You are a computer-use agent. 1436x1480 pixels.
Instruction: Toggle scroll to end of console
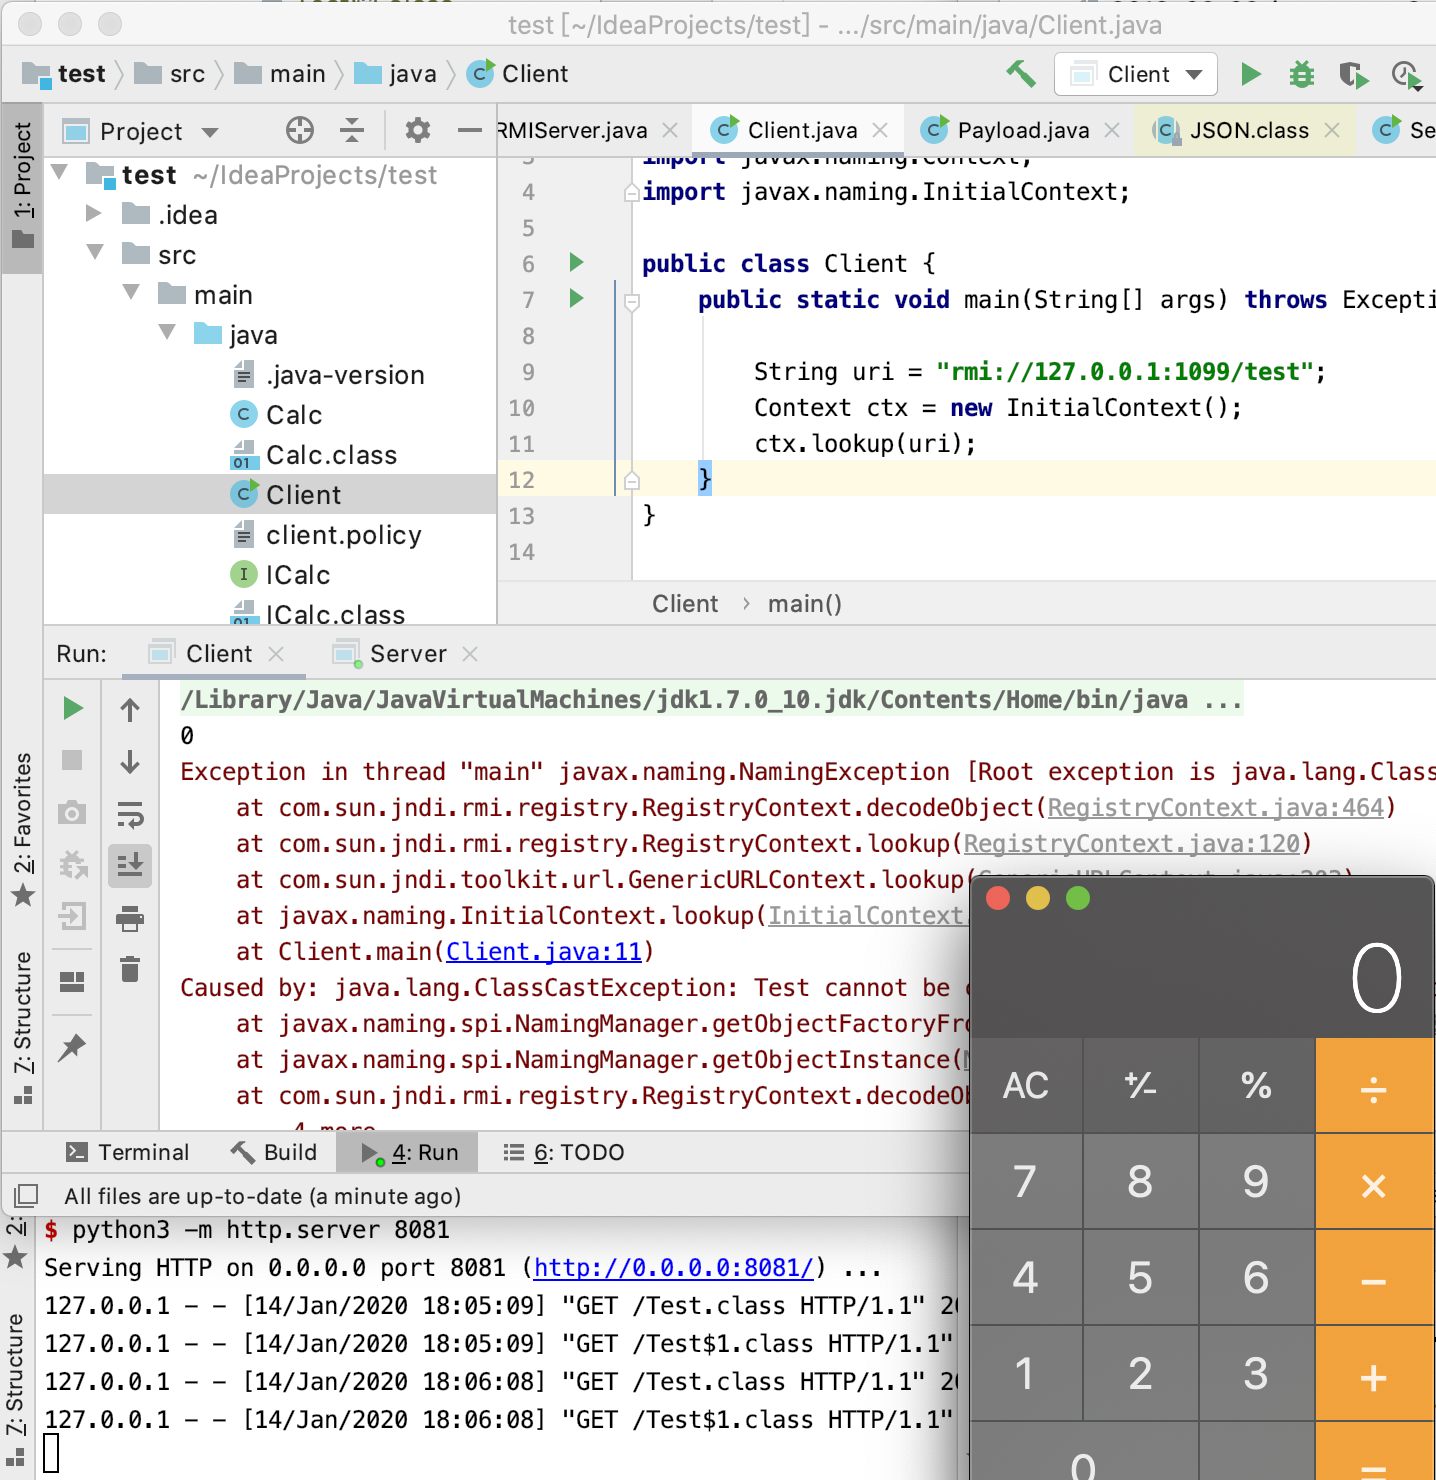(x=130, y=865)
